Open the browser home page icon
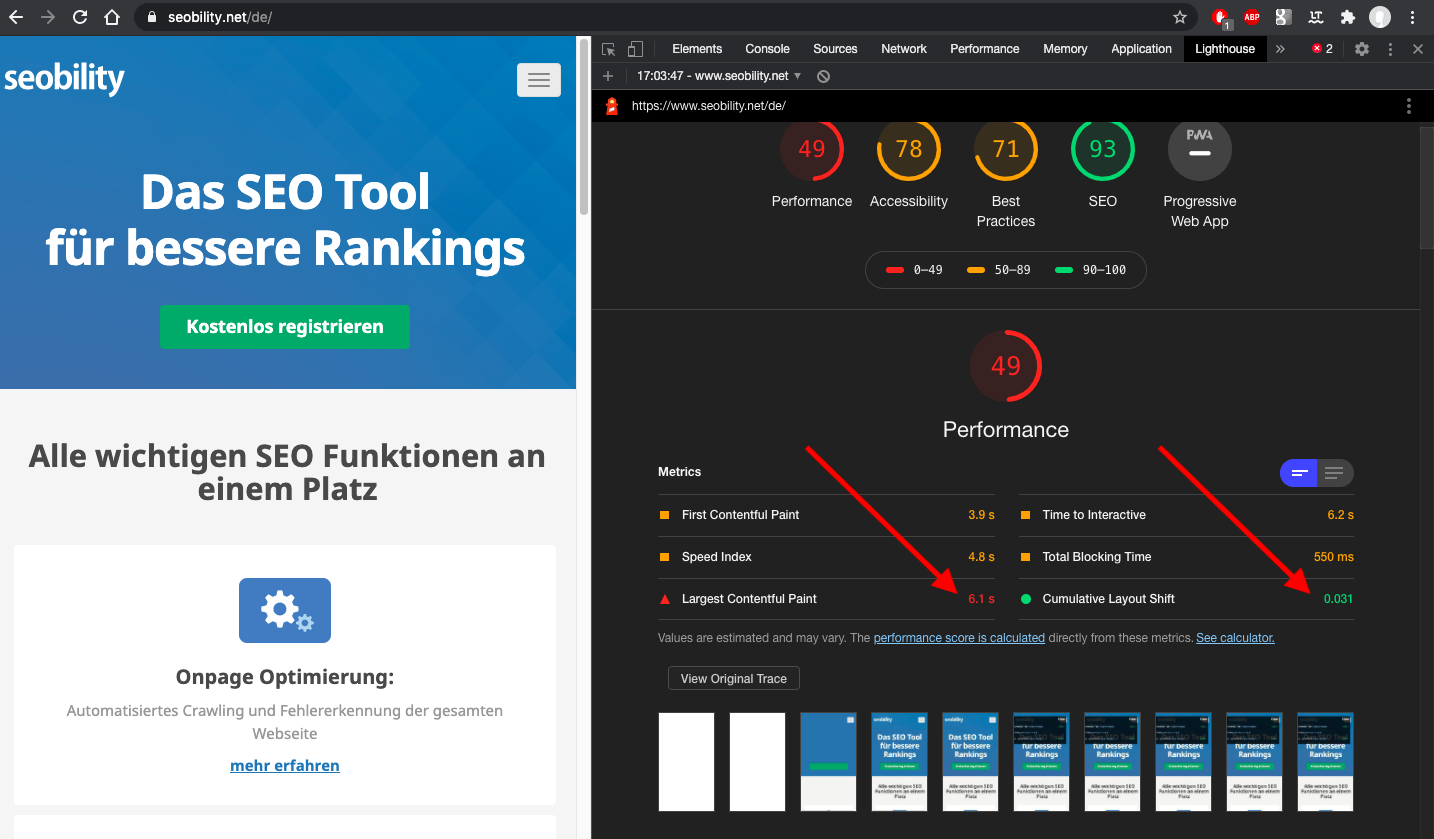1434x839 pixels. tap(112, 17)
